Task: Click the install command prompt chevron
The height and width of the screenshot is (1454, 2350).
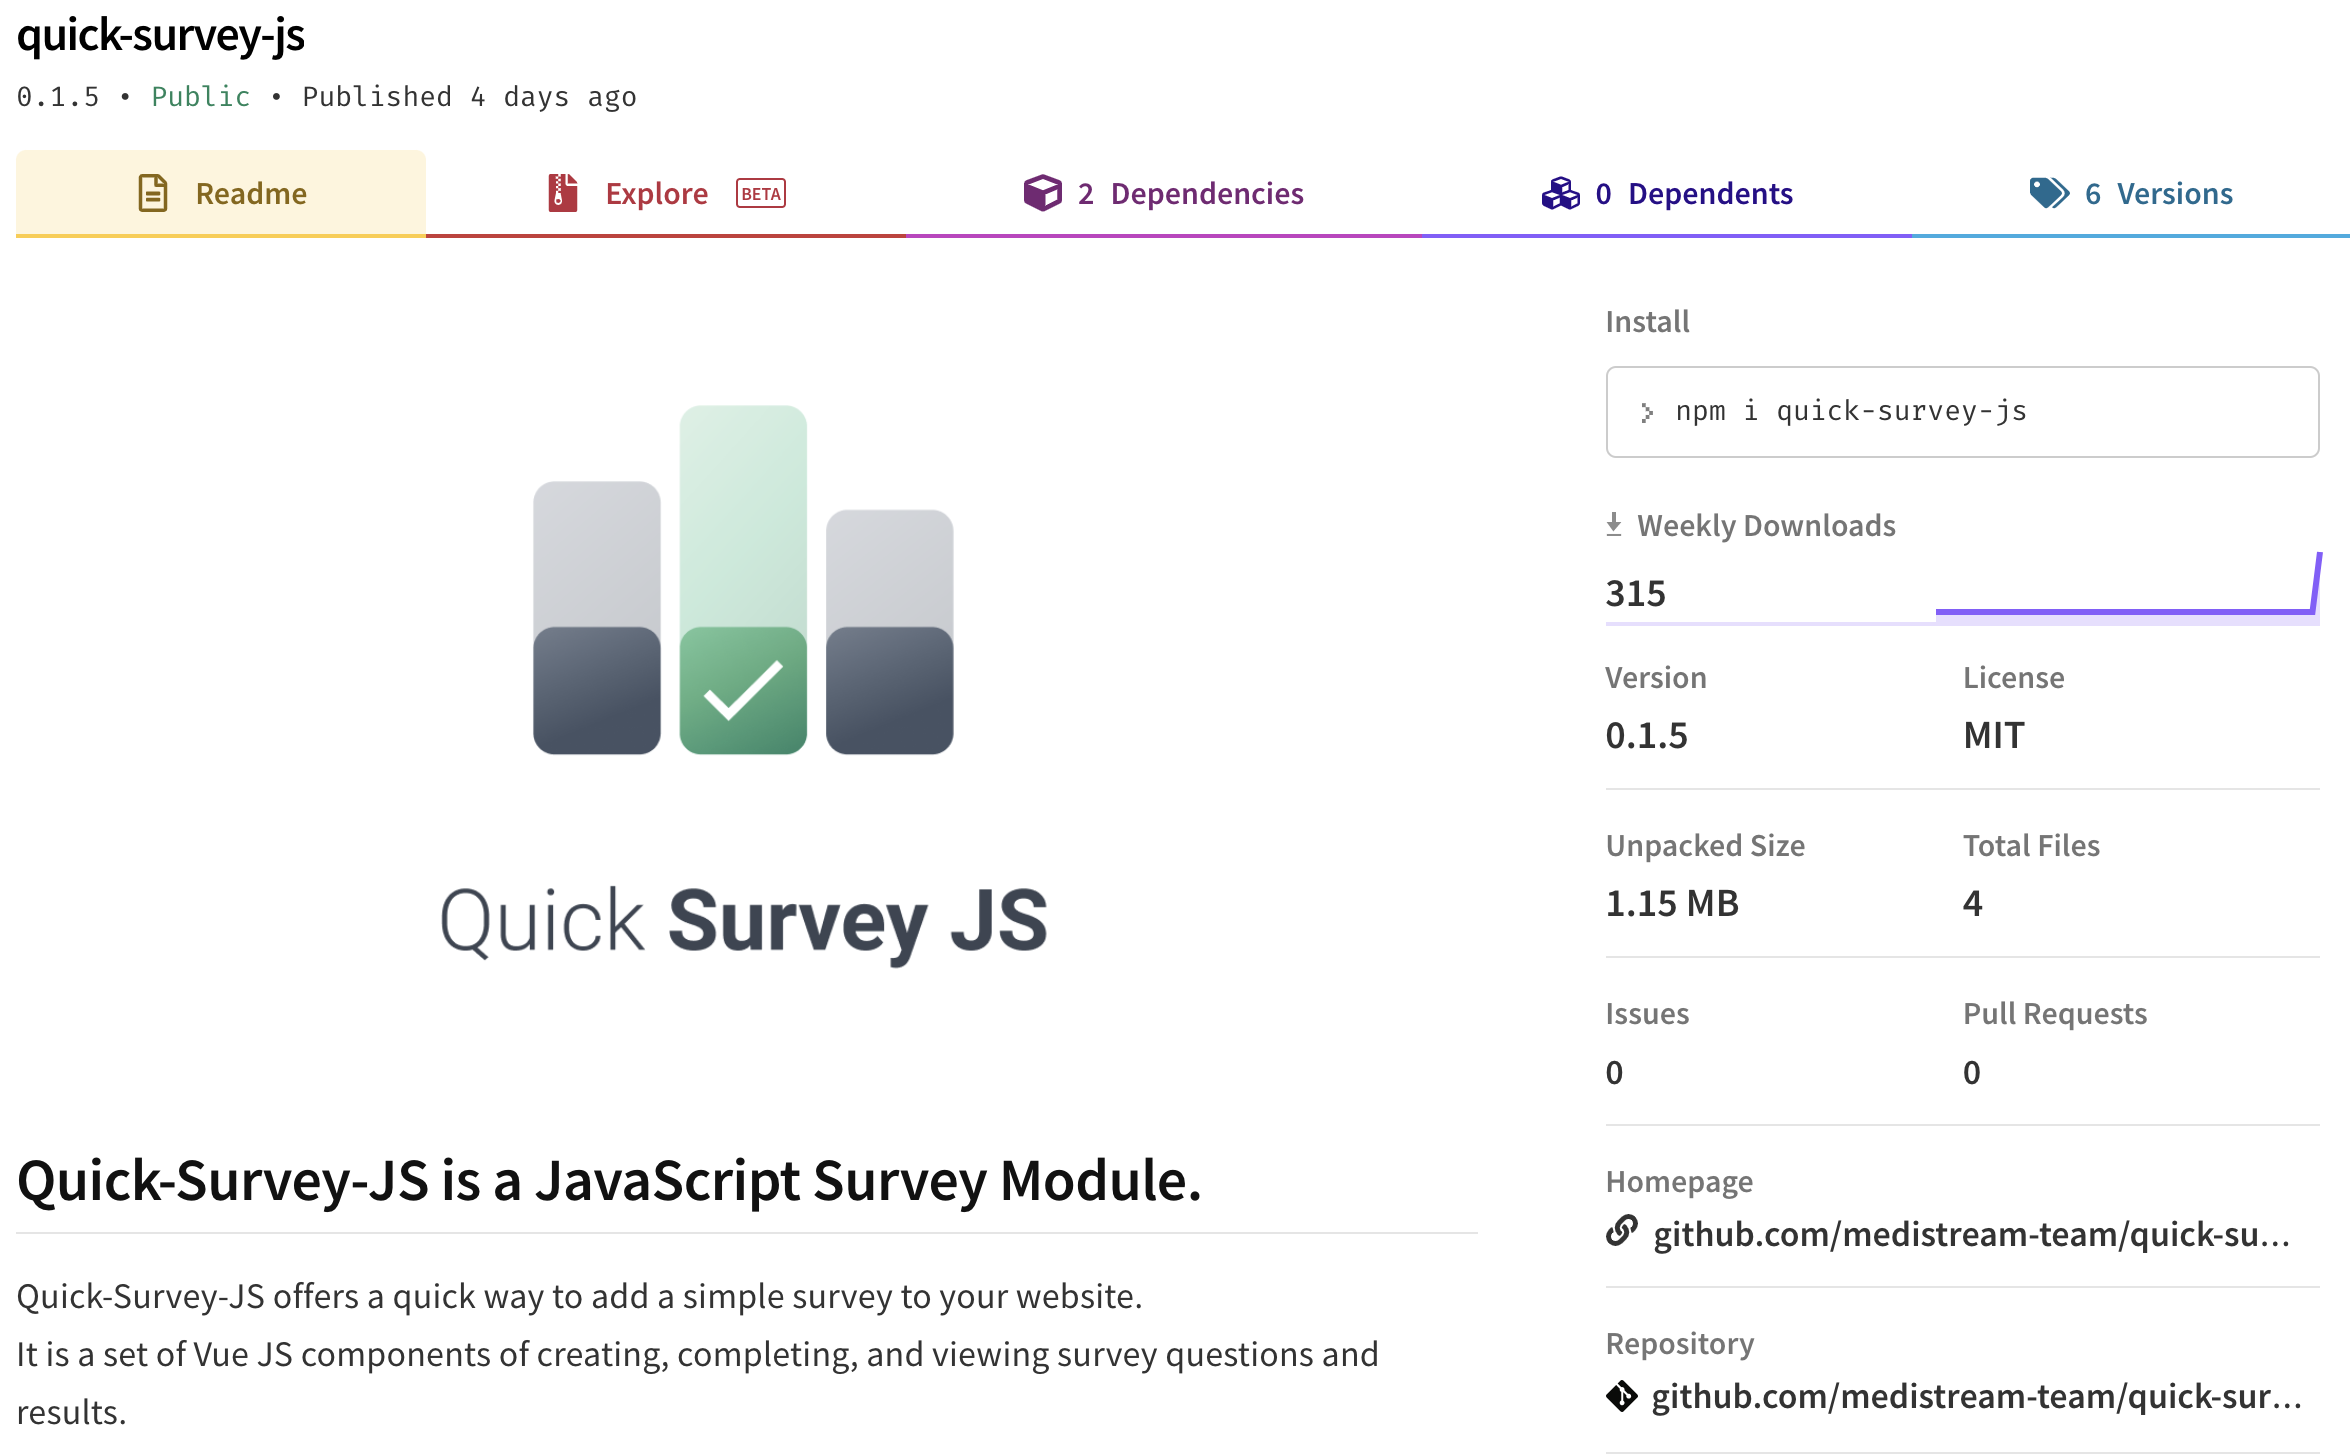Action: point(1647,412)
